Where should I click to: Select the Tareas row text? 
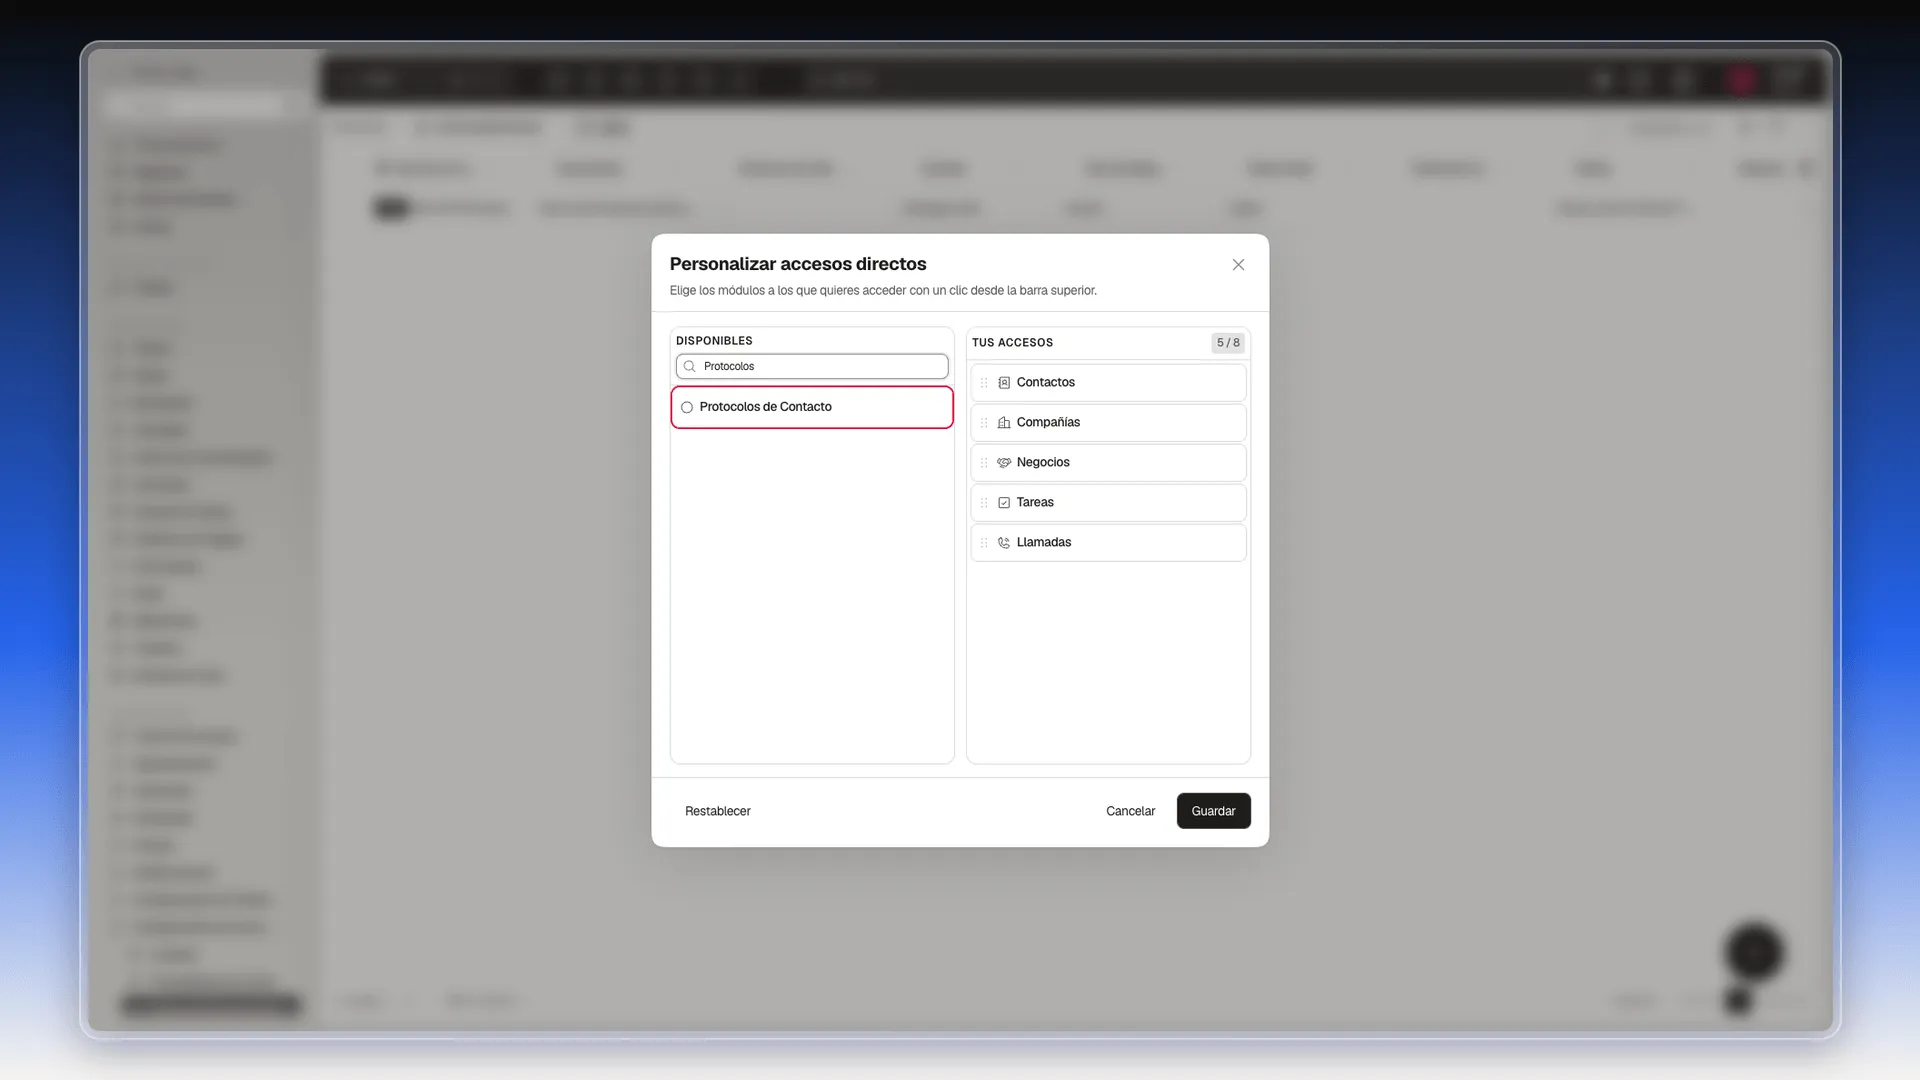point(1035,503)
